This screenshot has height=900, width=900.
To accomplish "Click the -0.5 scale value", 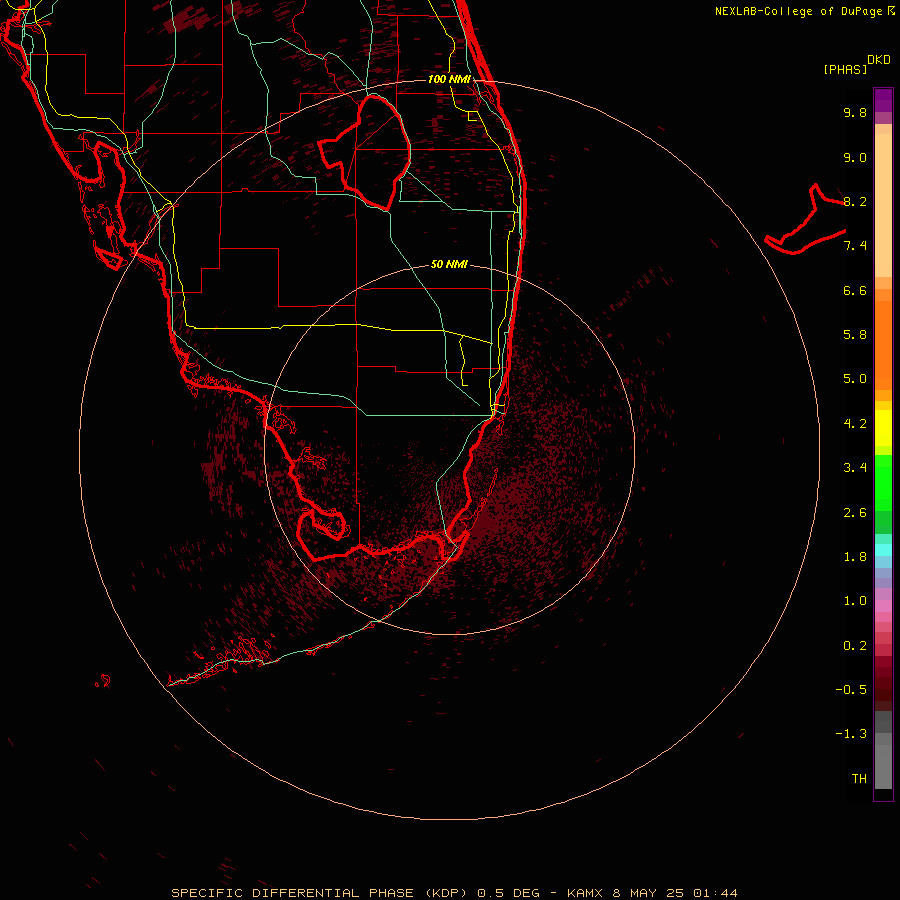I will tap(851, 690).
